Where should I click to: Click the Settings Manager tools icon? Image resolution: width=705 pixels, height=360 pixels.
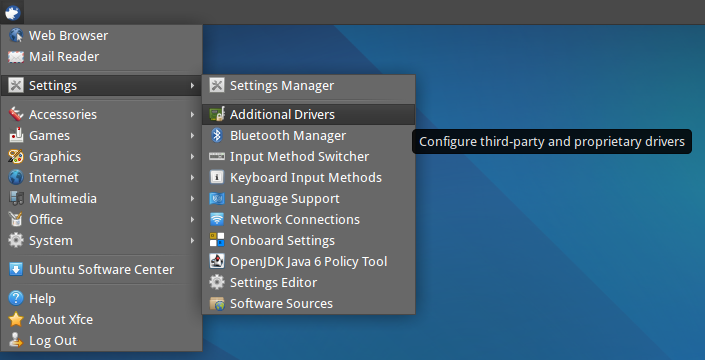point(217,85)
